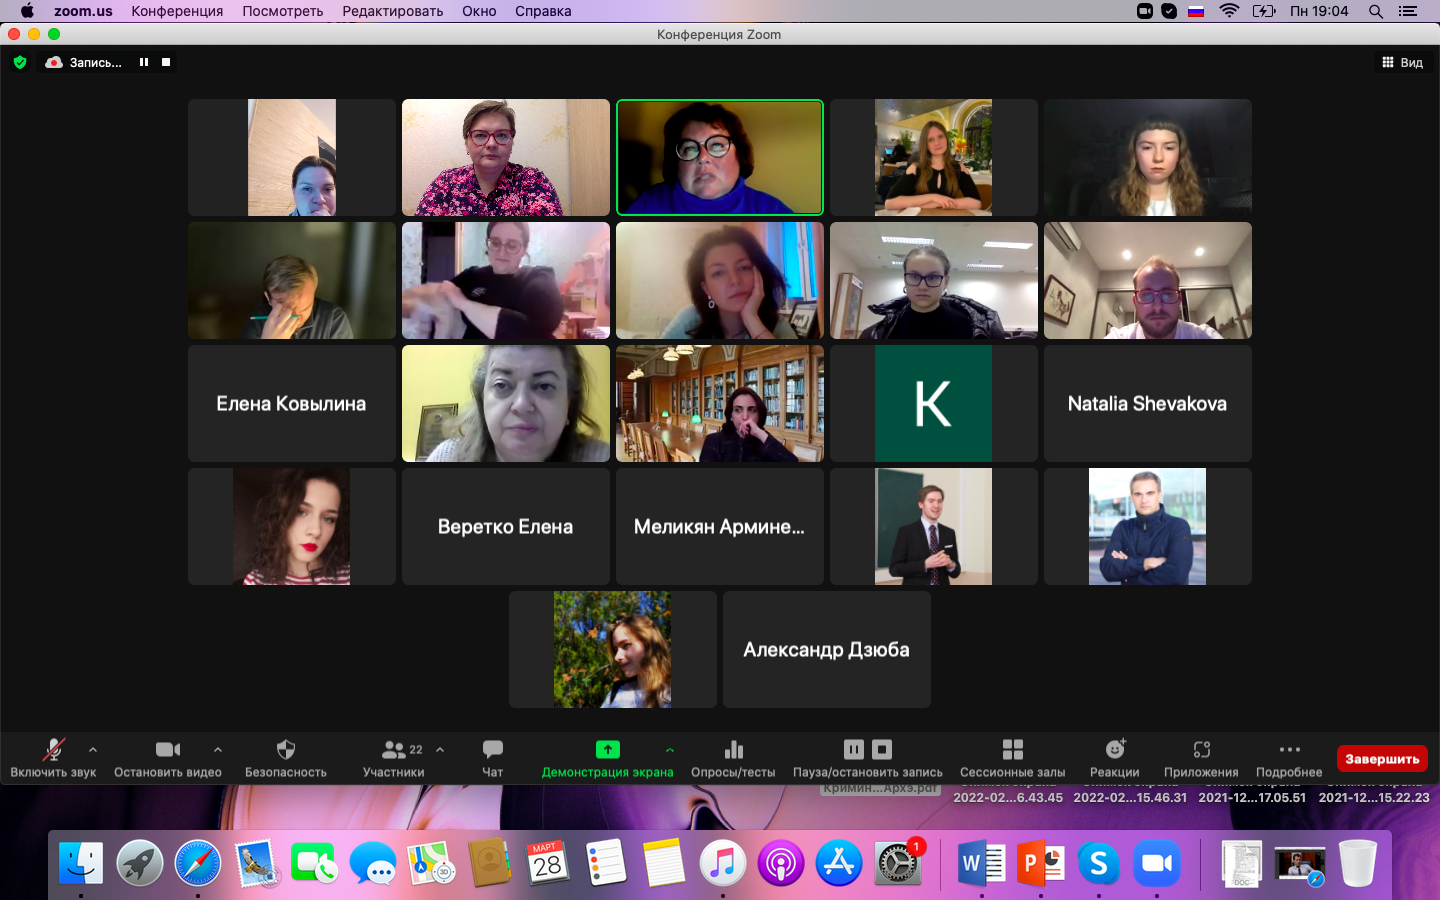Open Microsoft Word in the Dock
1440x900 pixels.
[981, 863]
